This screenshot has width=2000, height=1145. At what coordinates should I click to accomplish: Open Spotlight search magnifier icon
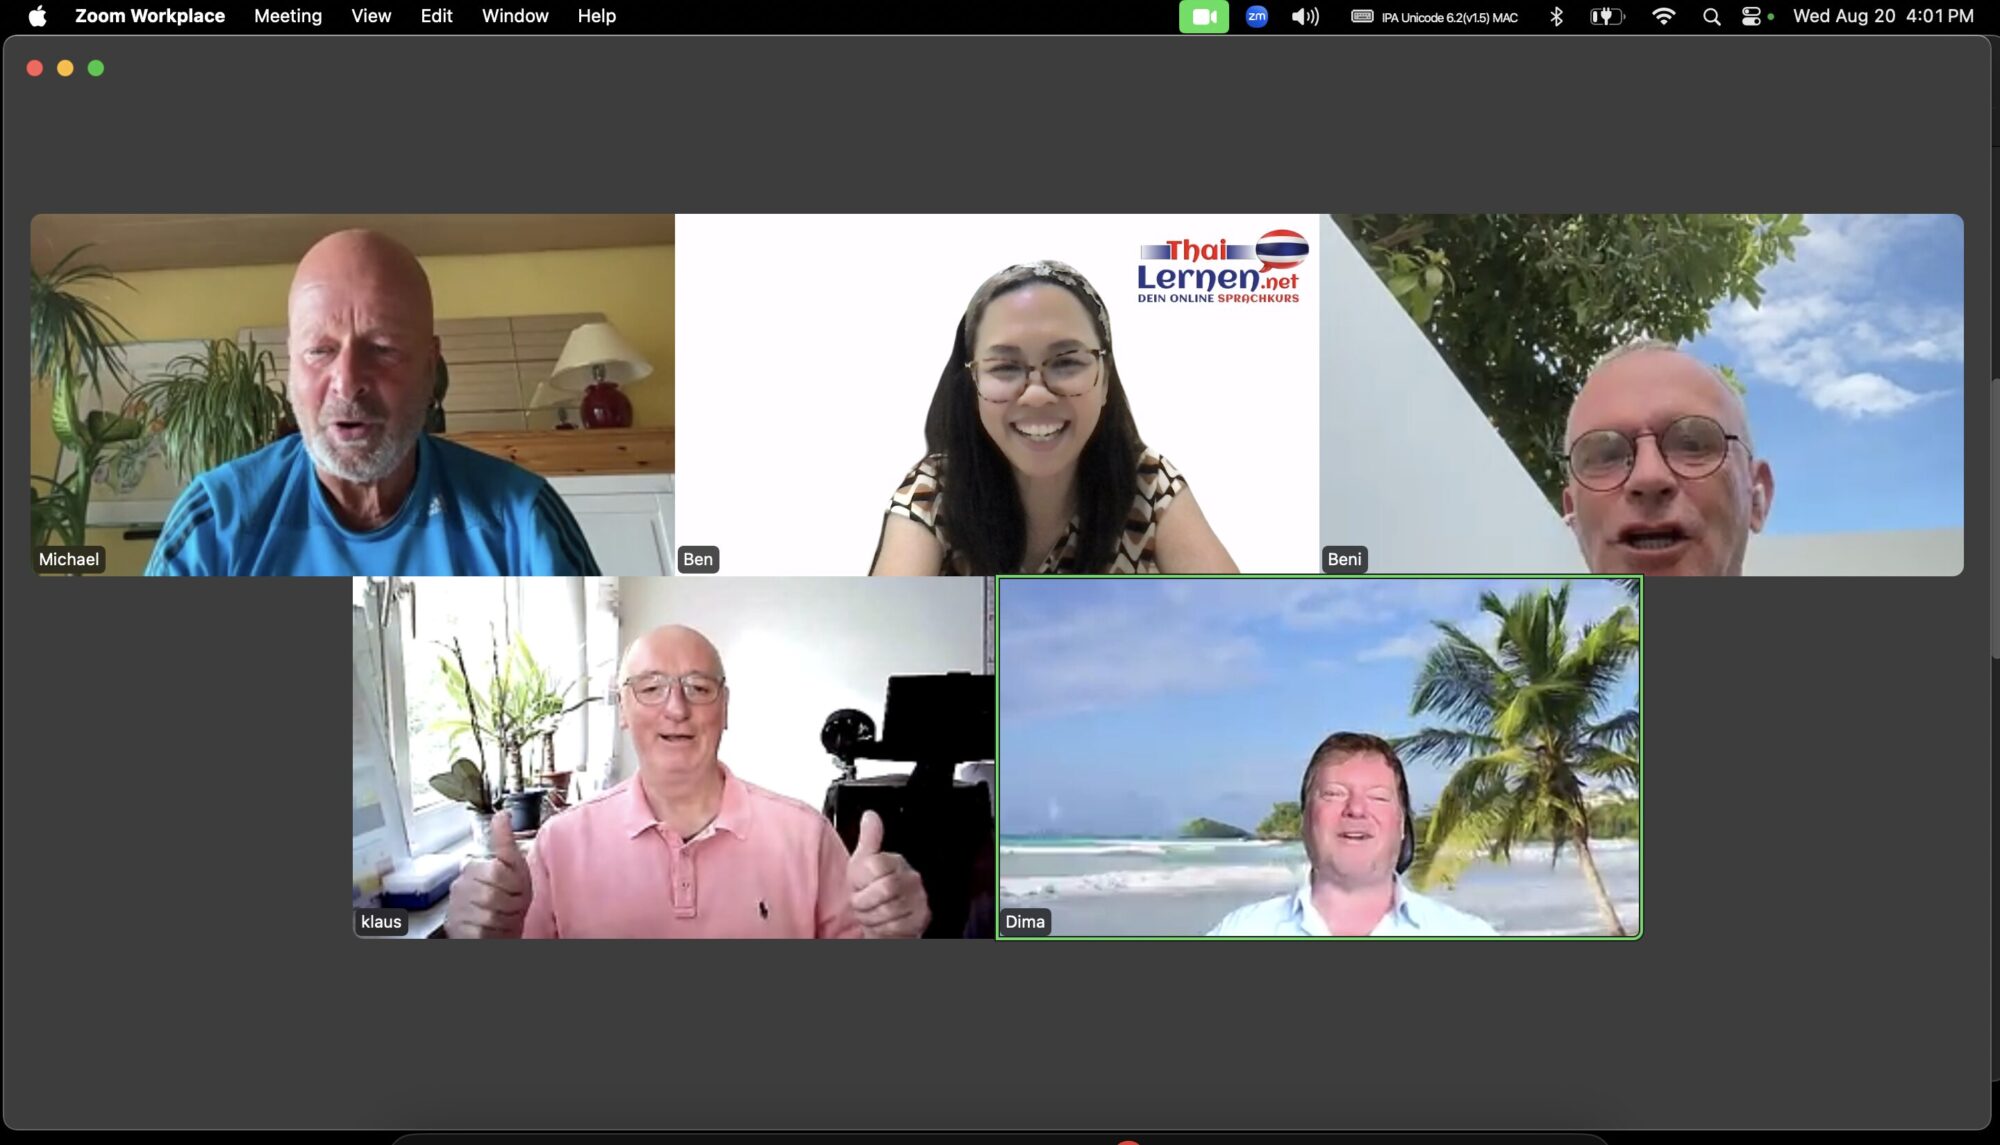click(1711, 16)
